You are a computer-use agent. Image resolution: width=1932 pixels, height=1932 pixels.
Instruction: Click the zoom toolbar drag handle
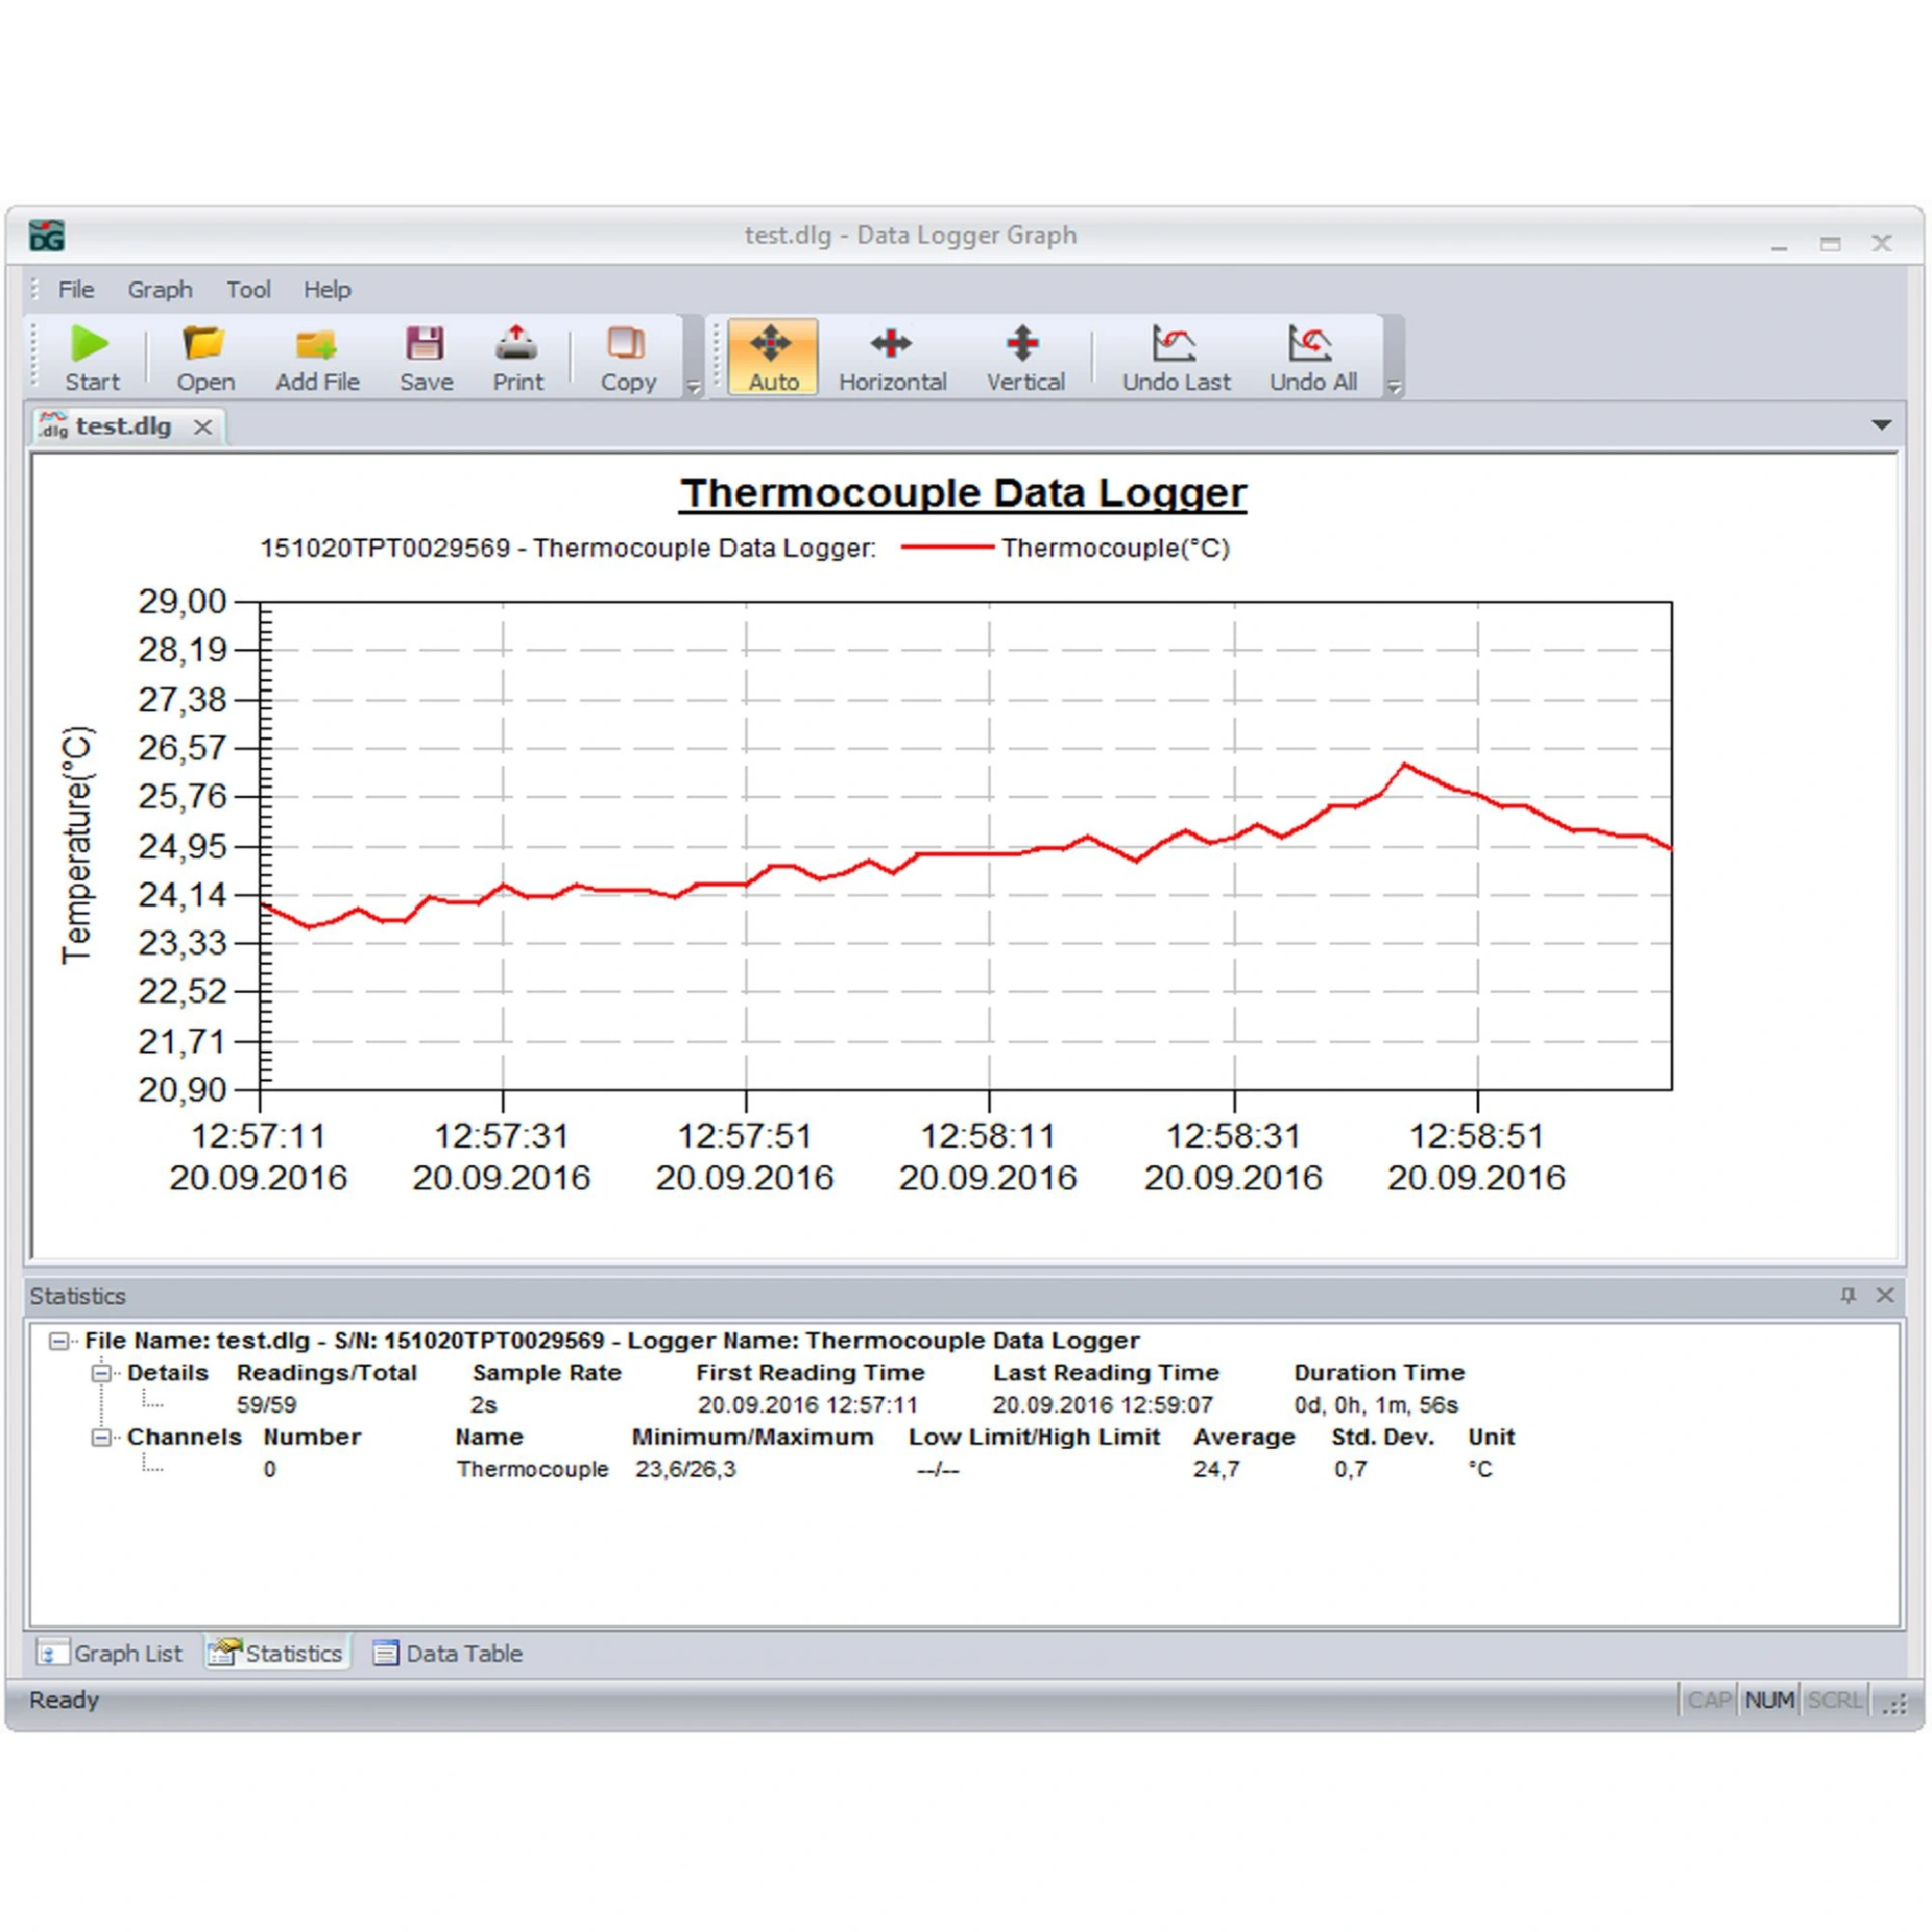pyautogui.click(x=717, y=356)
